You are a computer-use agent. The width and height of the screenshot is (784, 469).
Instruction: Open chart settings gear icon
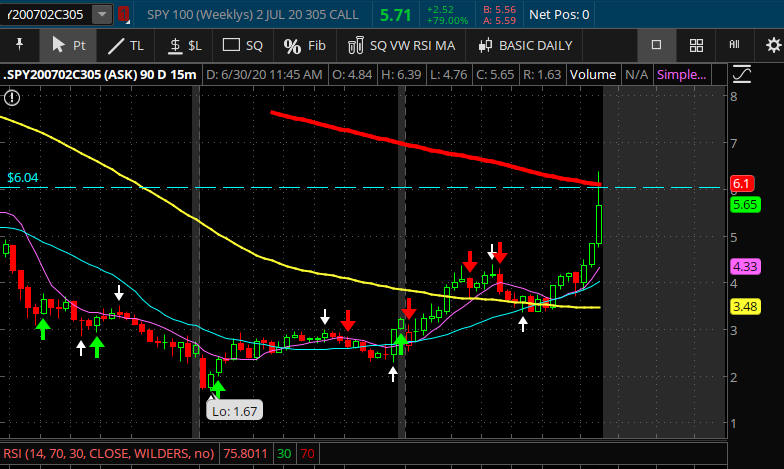(773, 45)
